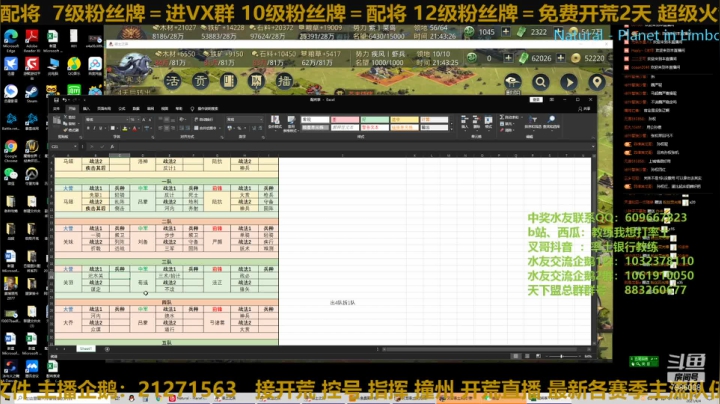Click the Excel paste clipboard icon
720x404 pixels.
pos(57,122)
